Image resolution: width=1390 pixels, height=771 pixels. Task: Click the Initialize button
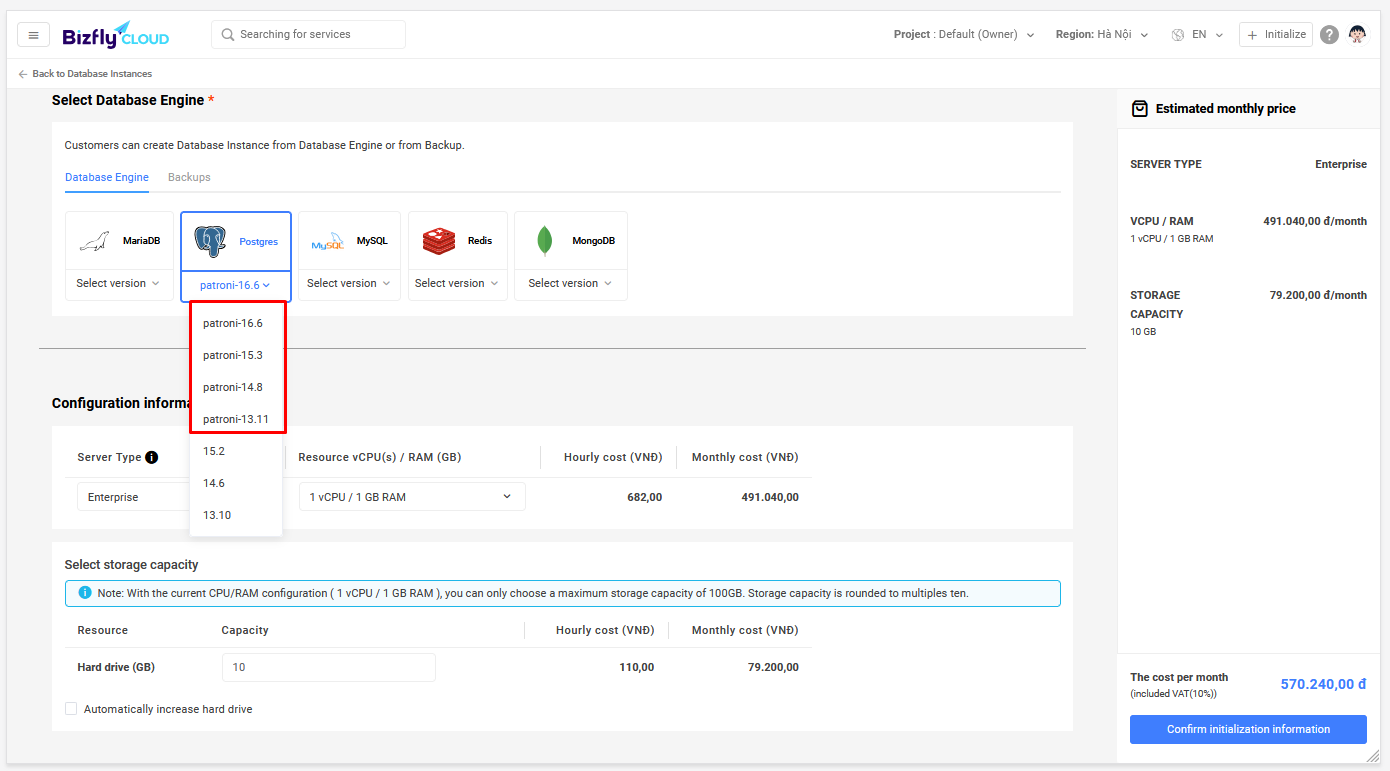pos(1276,34)
